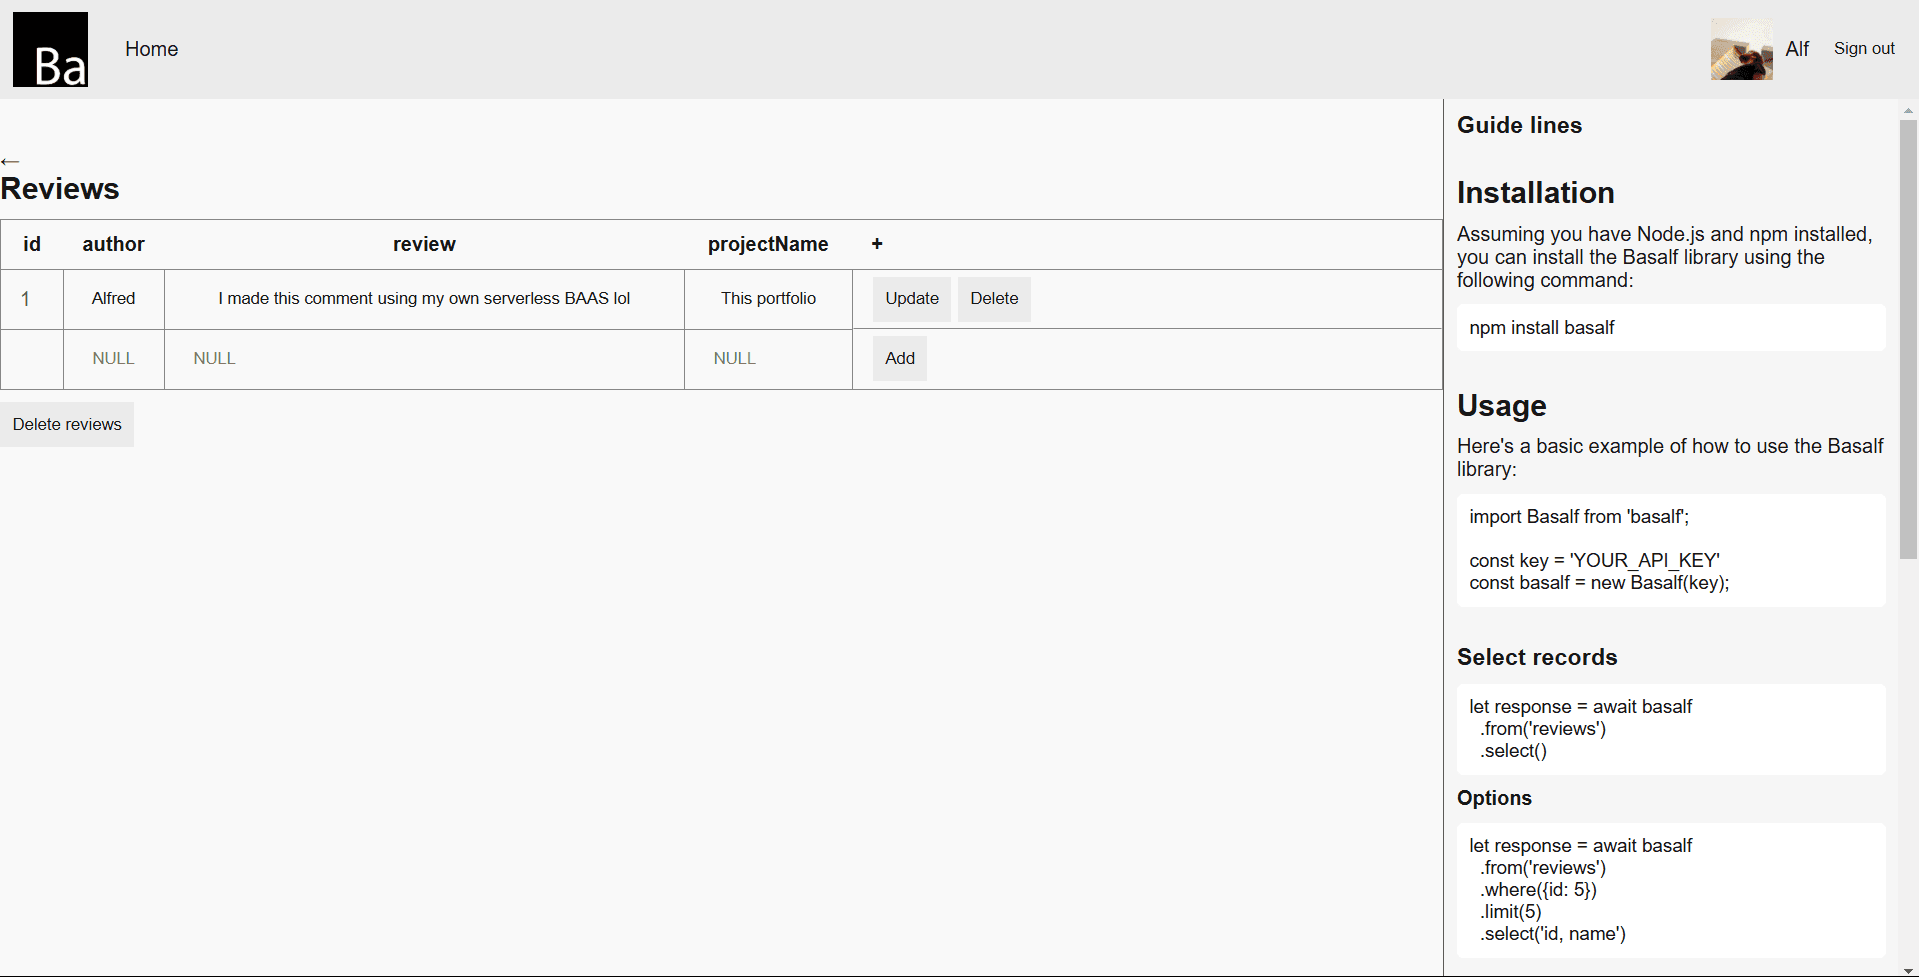The image size is (1919, 977).
Task: Click the npm install basalf code block
Action: 1670,328
